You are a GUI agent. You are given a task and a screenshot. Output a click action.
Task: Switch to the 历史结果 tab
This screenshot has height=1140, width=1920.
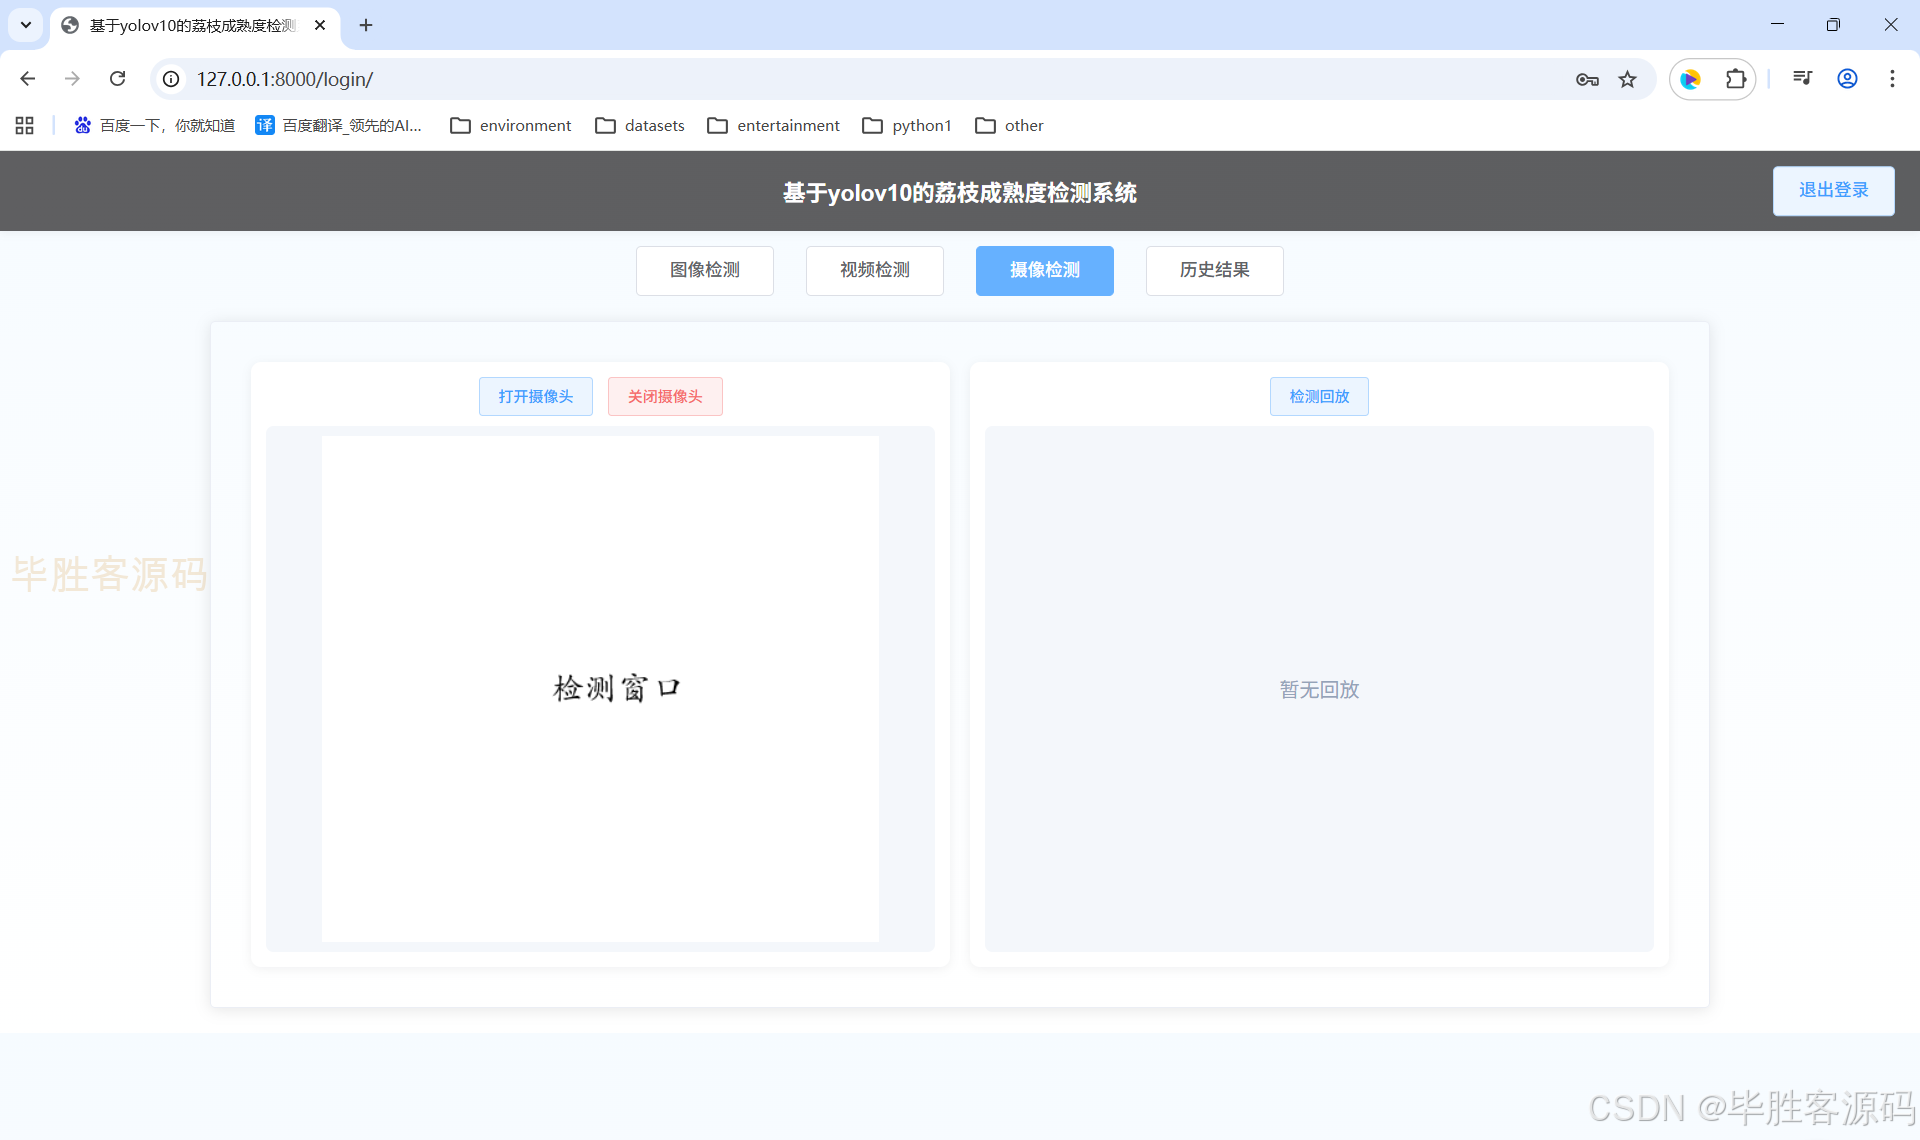[1214, 270]
